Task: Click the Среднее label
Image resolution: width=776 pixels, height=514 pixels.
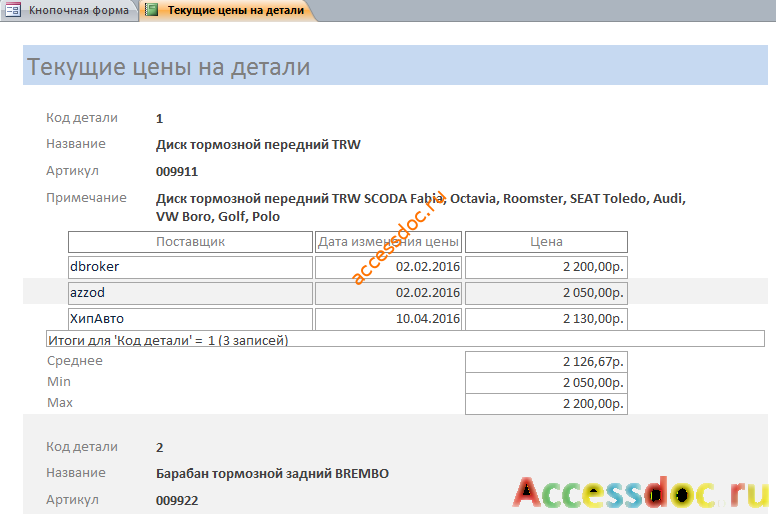Action: pyautogui.click(x=75, y=361)
